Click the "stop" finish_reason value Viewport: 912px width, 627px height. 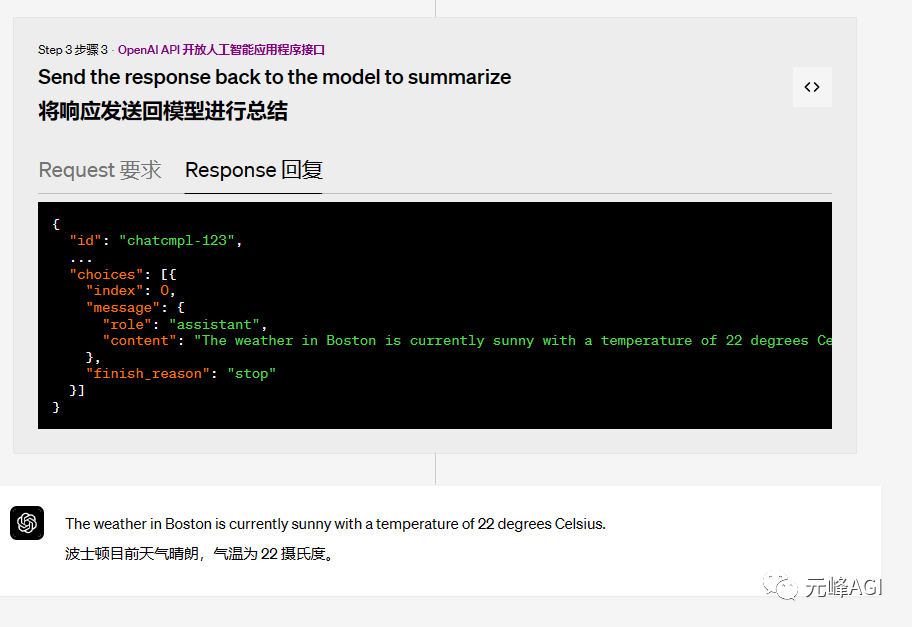[251, 373]
